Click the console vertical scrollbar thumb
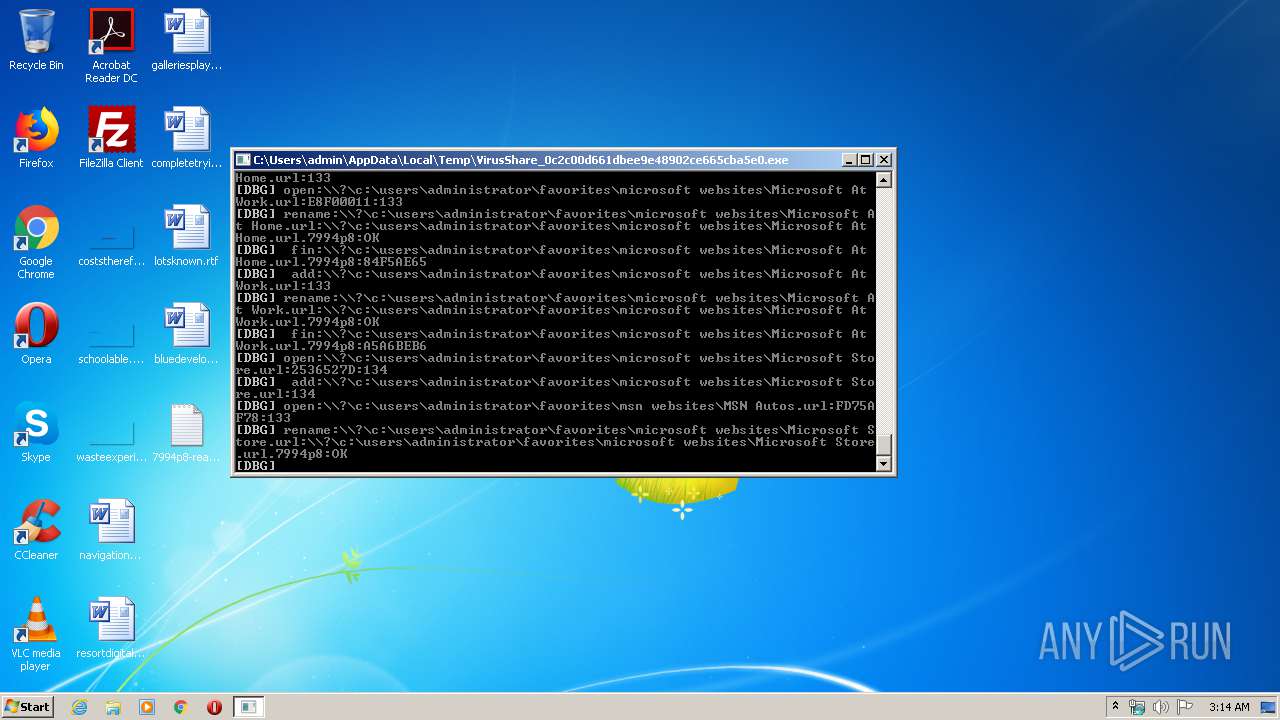 click(x=883, y=444)
